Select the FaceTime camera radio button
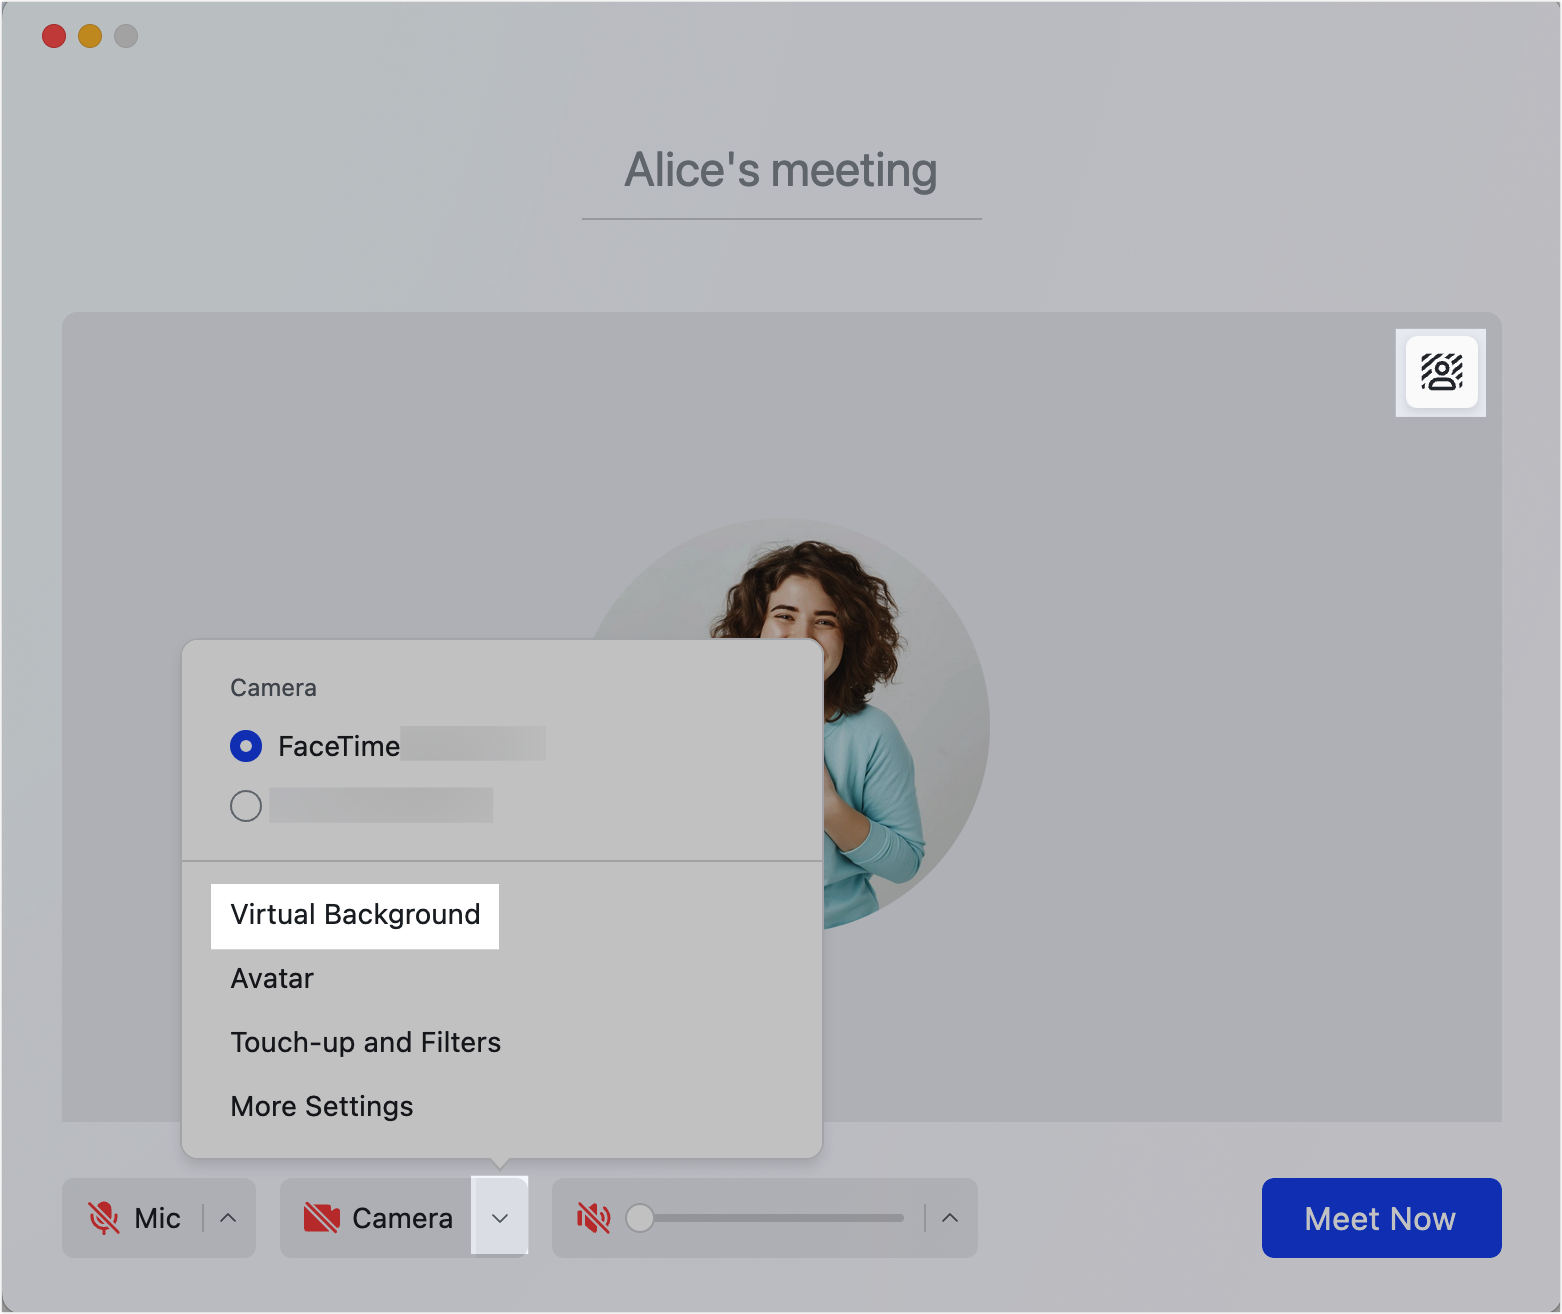 246,746
